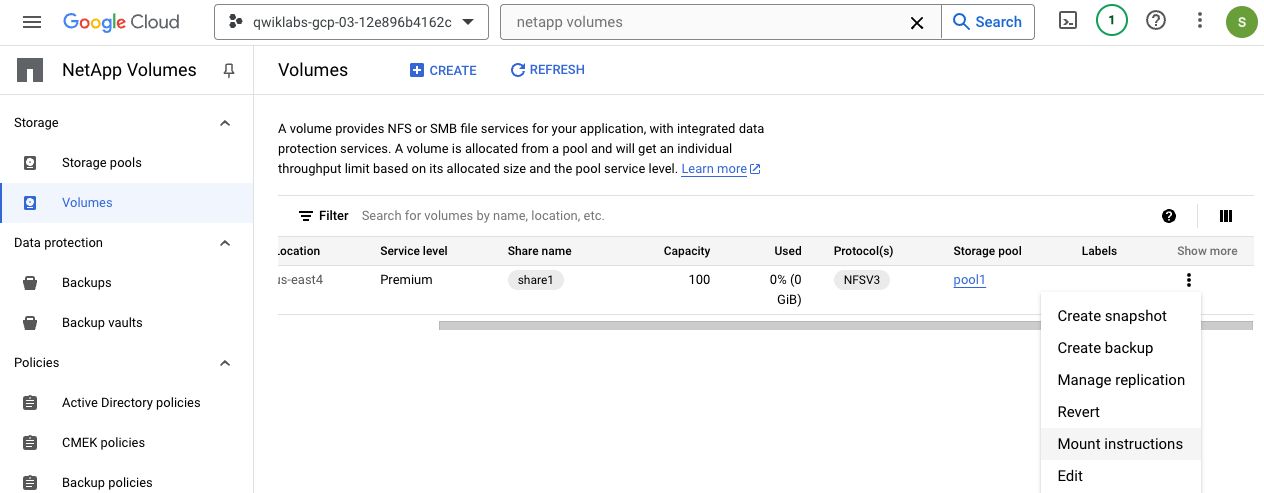Select Volumes in the sidebar
Screen dimensions: 1264x493
[126, 203]
